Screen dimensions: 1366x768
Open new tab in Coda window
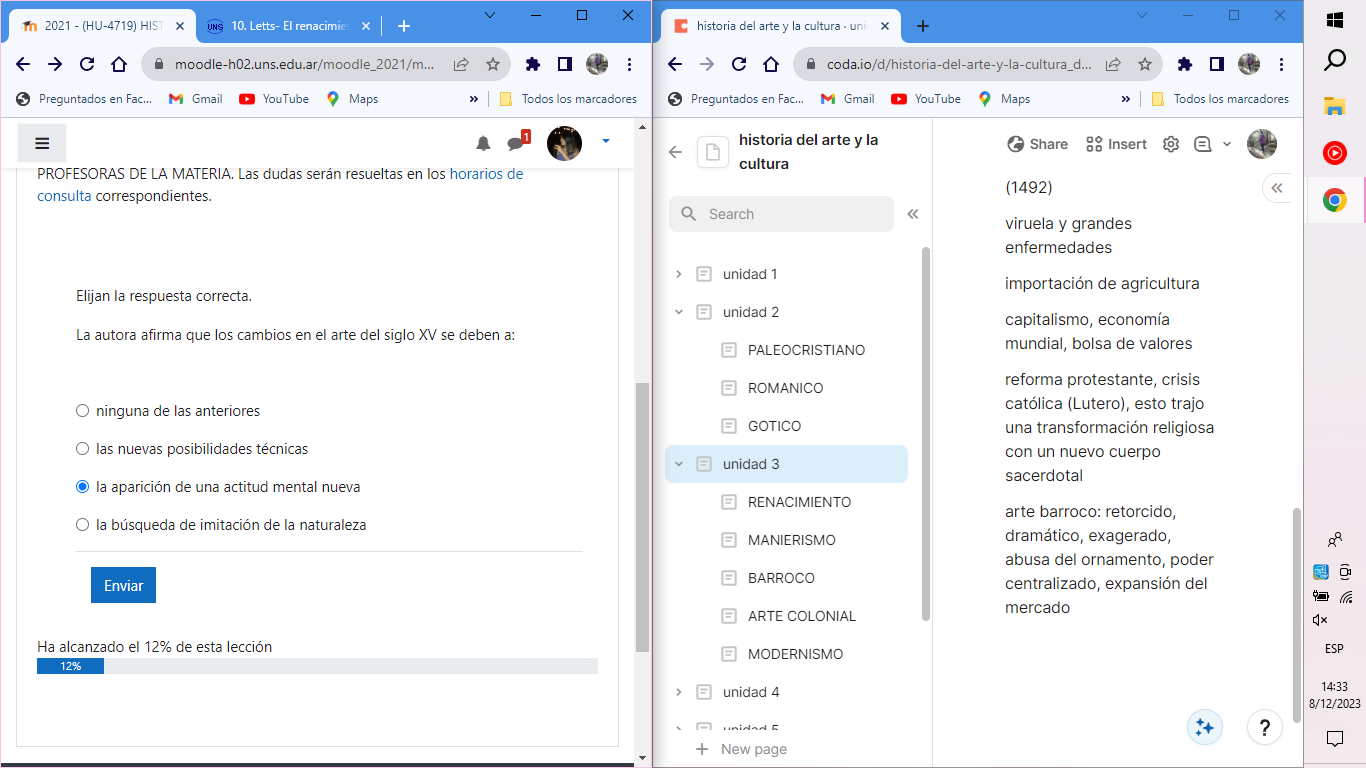923,26
